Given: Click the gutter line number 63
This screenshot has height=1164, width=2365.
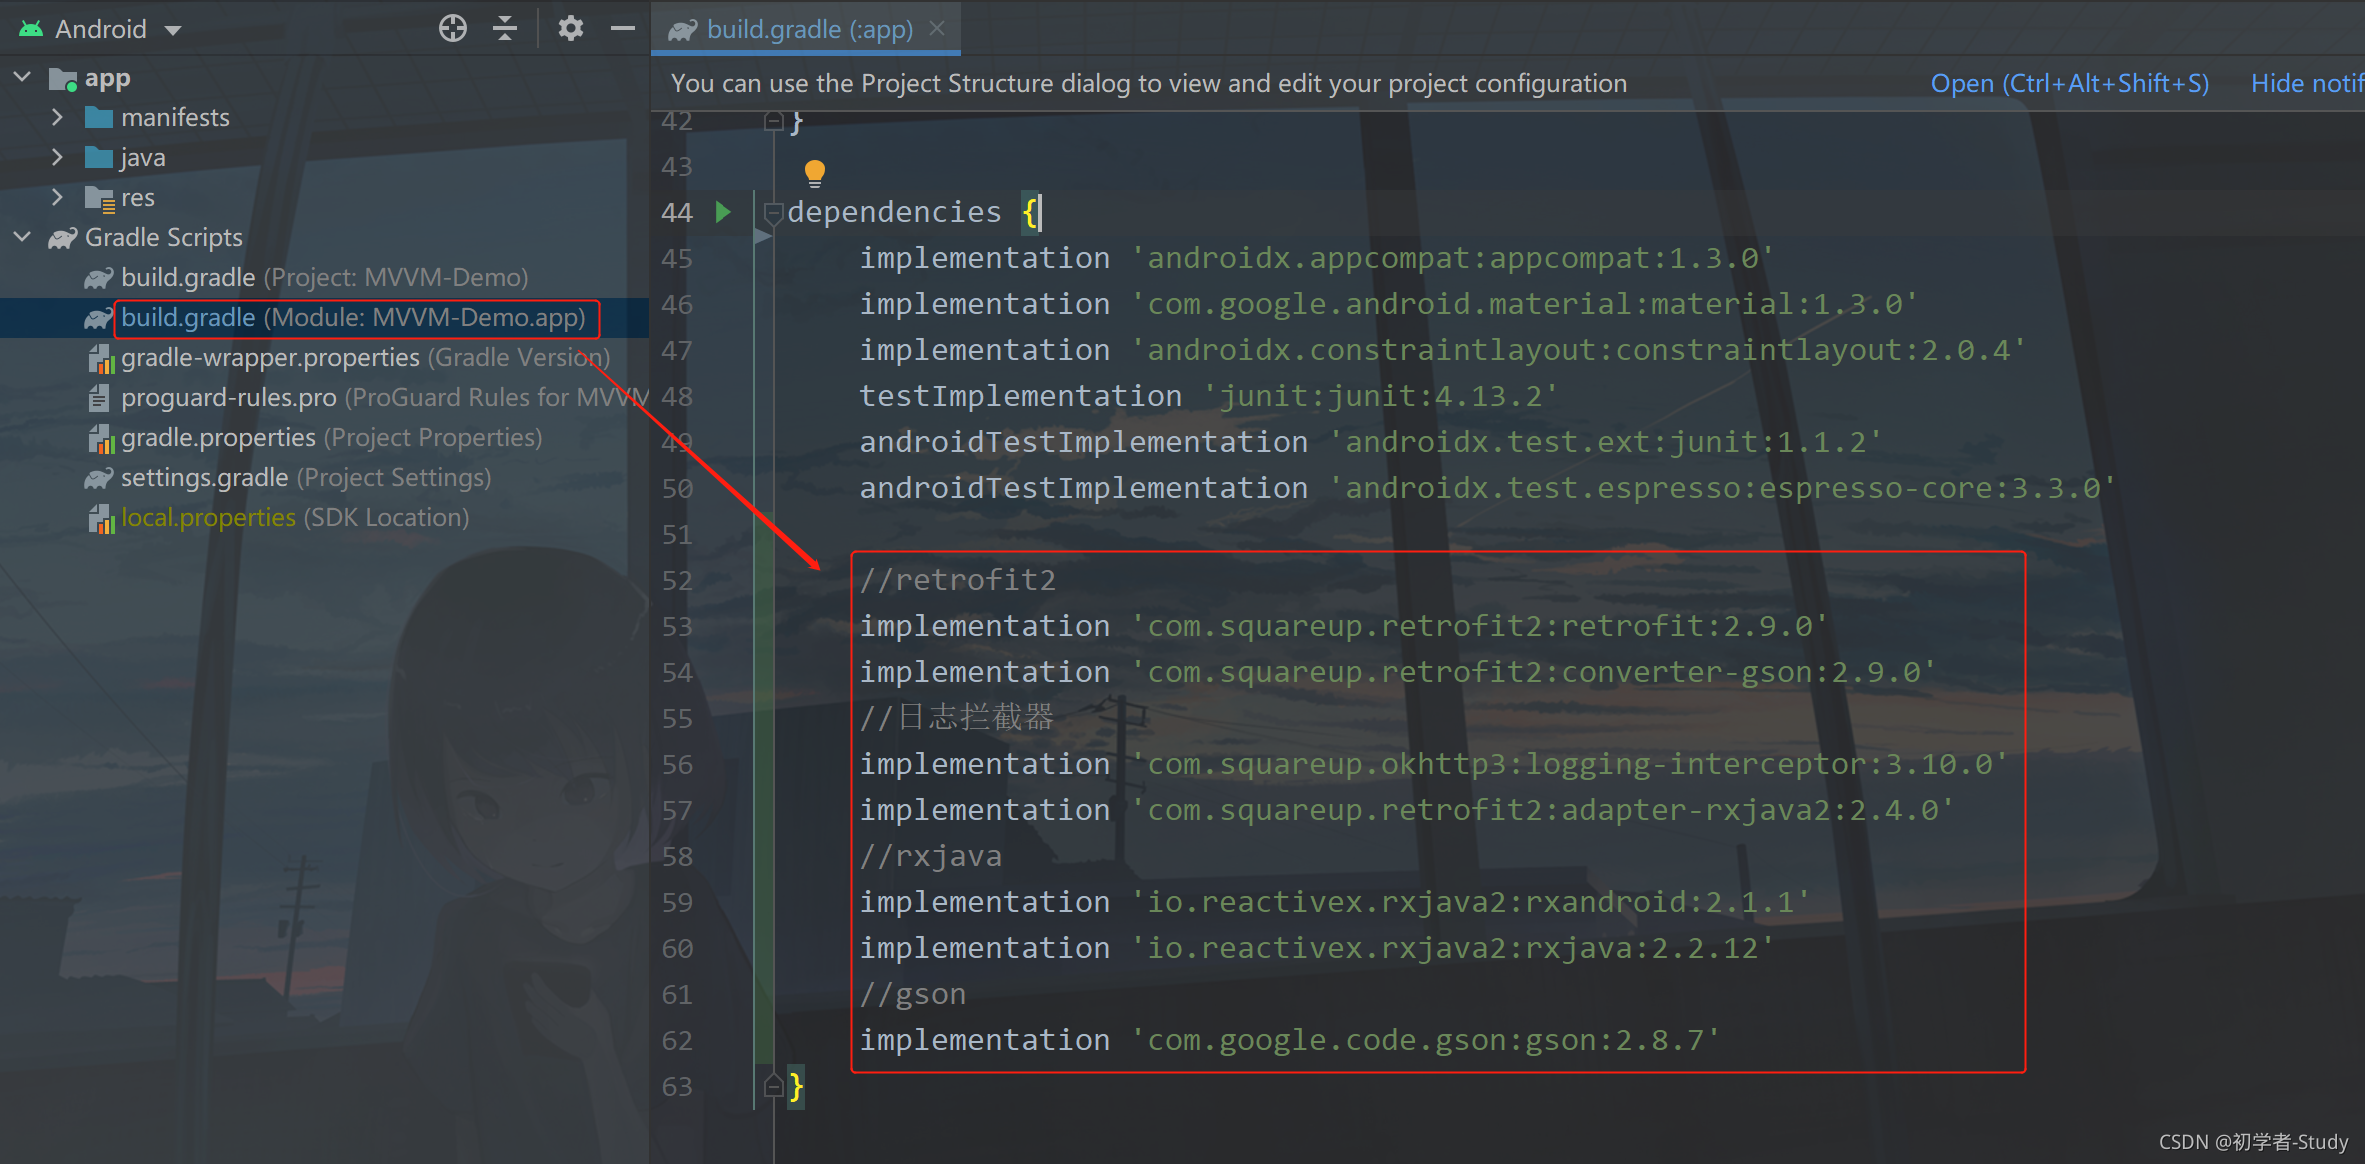Looking at the screenshot, I should click(x=677, y=1086).
